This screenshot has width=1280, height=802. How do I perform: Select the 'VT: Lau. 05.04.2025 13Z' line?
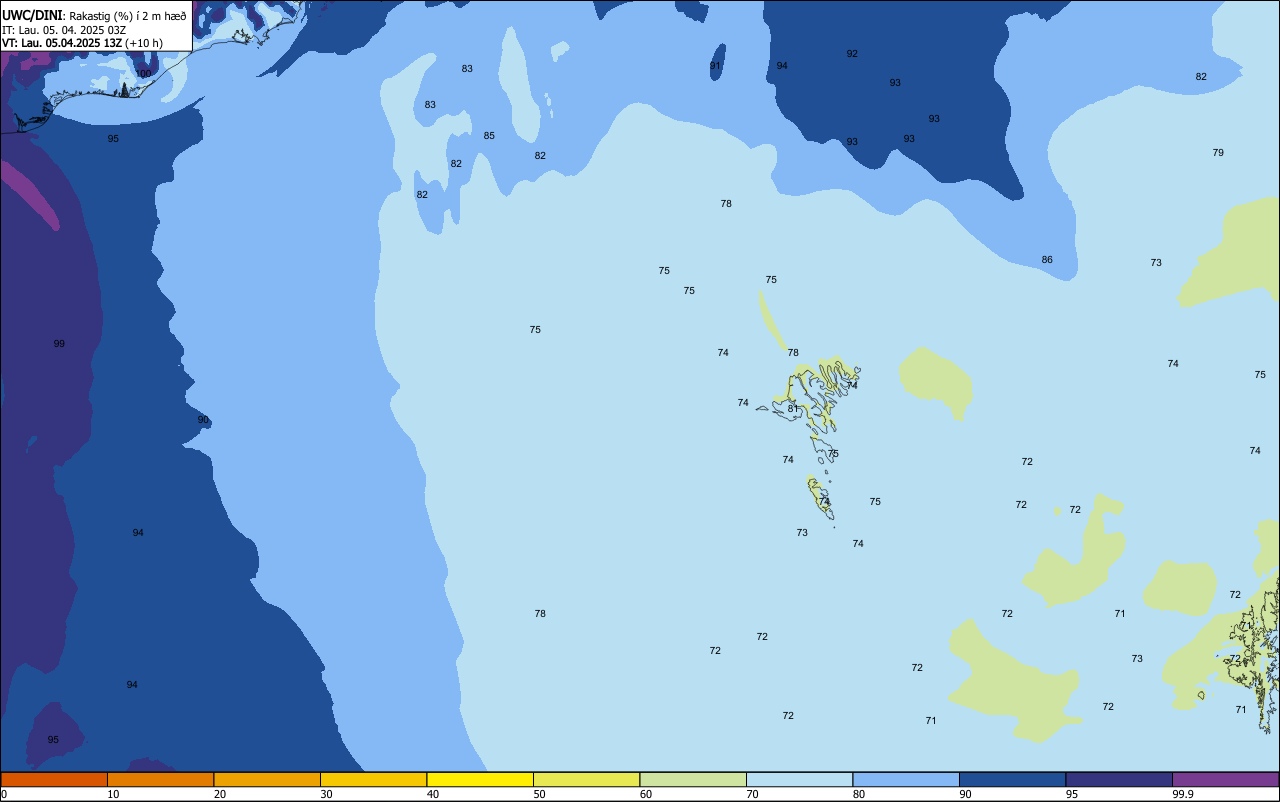[x=62, y=43]
